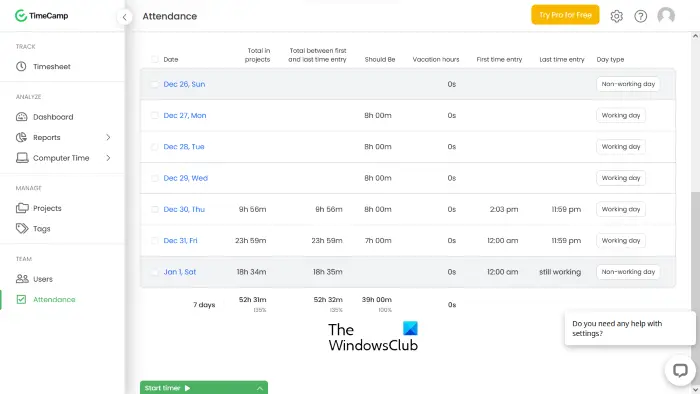Open the user profile avatar
Screen dimensions: 700x394
click(666, 16)
